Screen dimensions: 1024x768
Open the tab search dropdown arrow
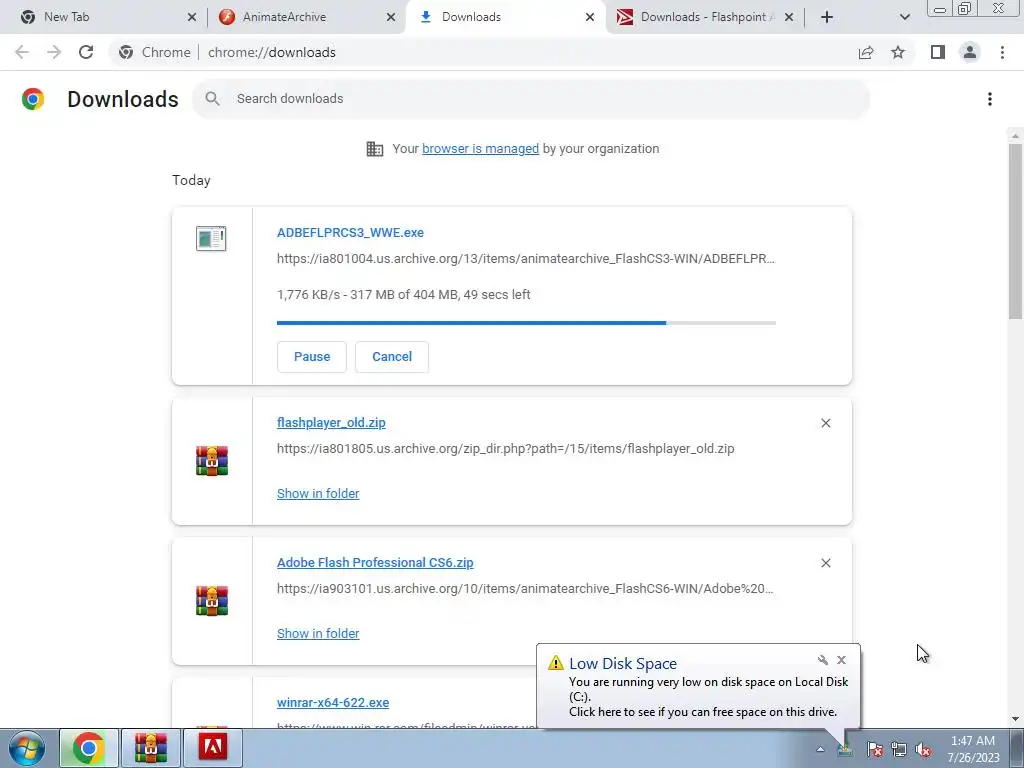tap(904, 18)
